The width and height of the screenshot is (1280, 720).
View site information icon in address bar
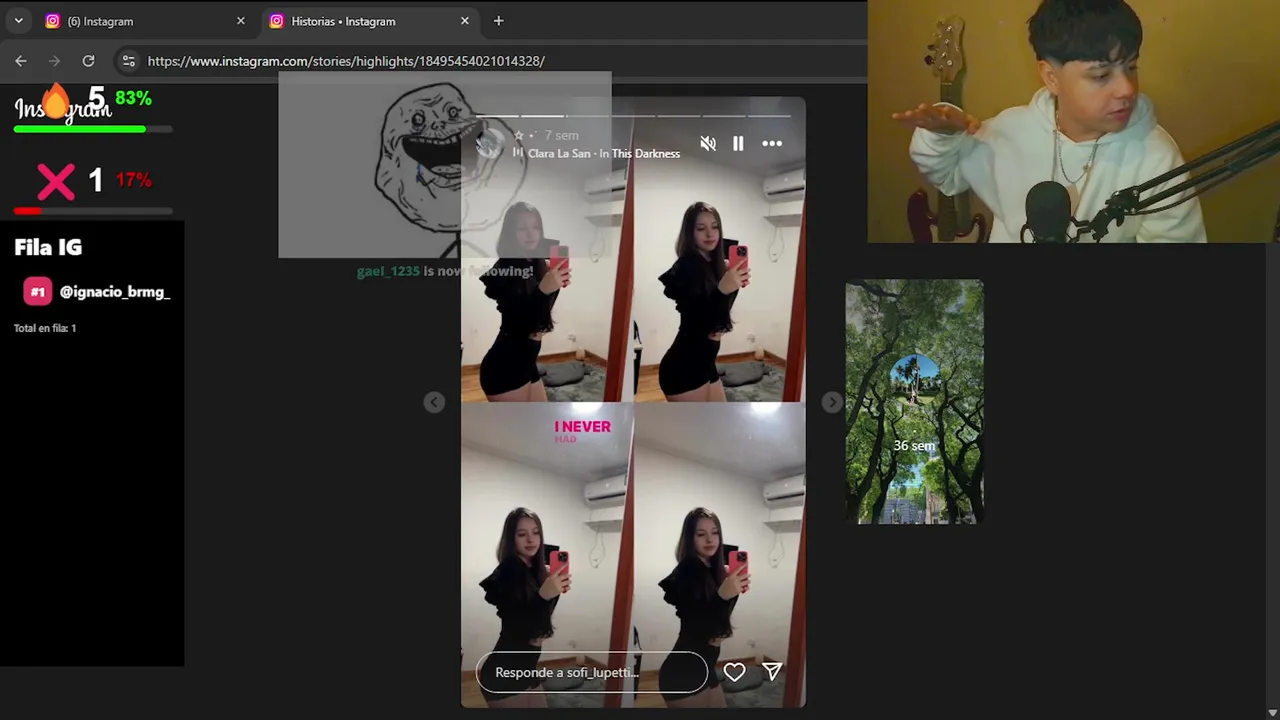tap(128, 61)
